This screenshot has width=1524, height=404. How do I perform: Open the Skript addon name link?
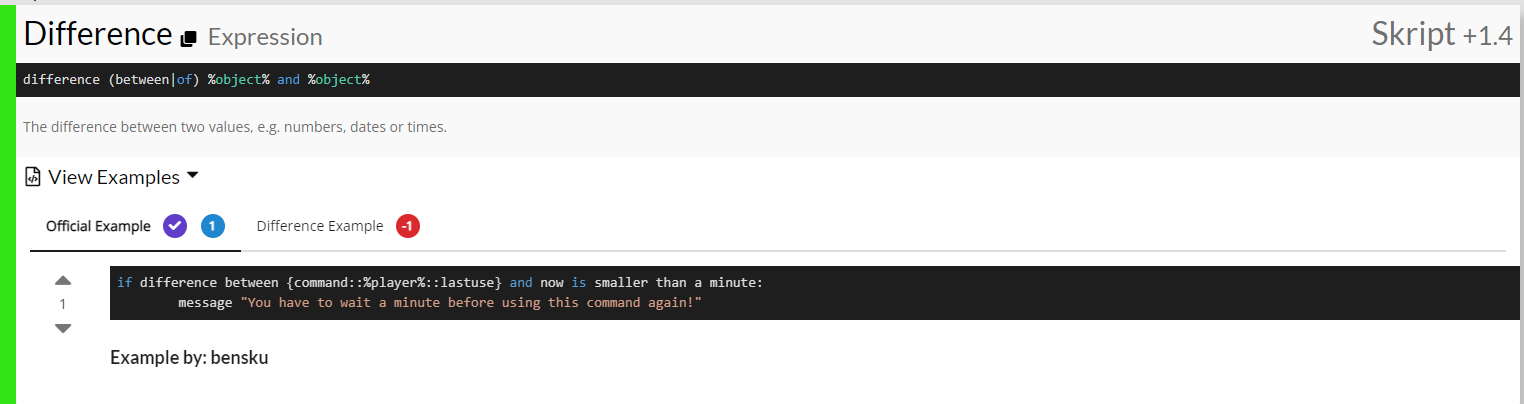tap(1414, 34)
